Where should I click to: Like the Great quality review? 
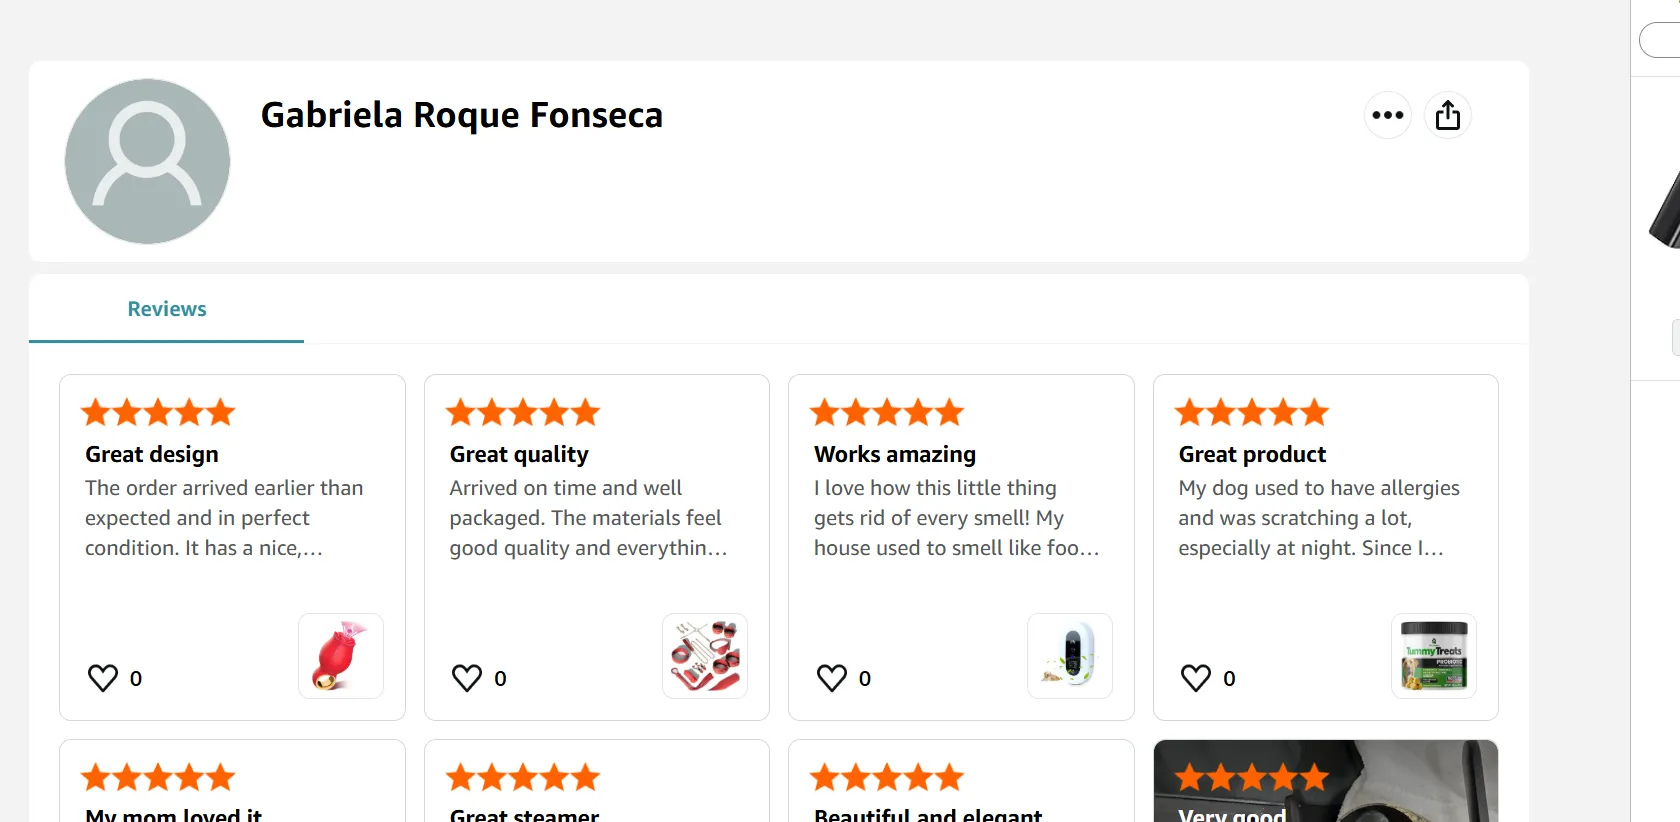467,678
